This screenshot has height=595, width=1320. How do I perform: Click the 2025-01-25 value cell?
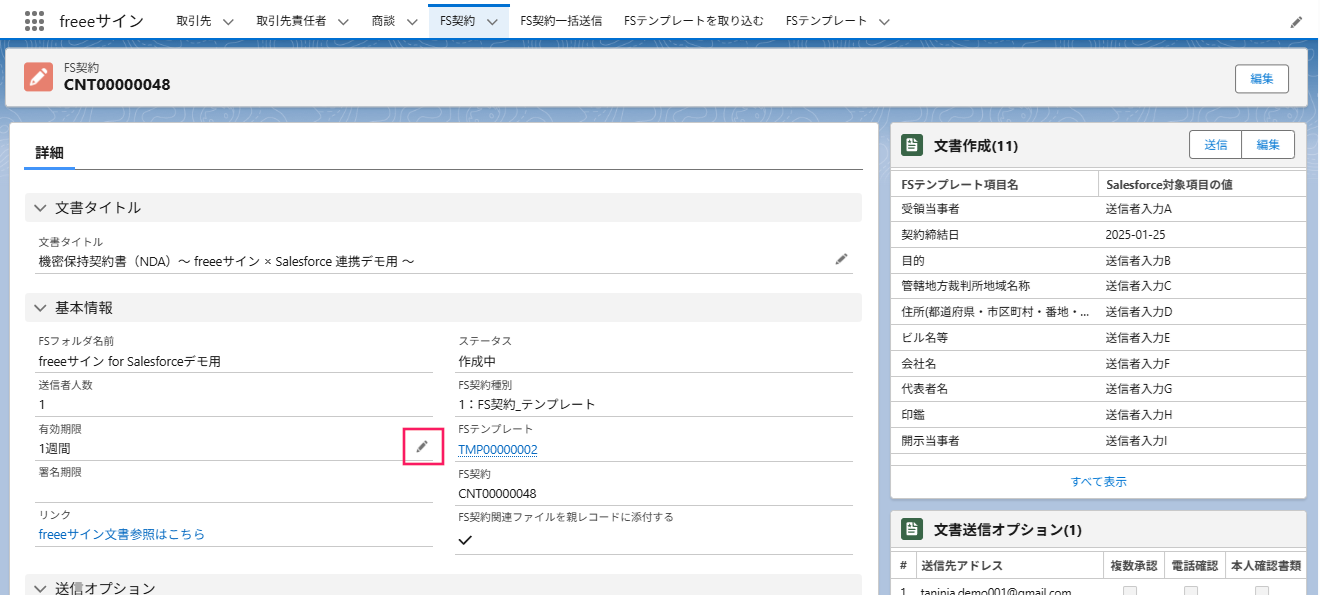tap(1135, 235)
